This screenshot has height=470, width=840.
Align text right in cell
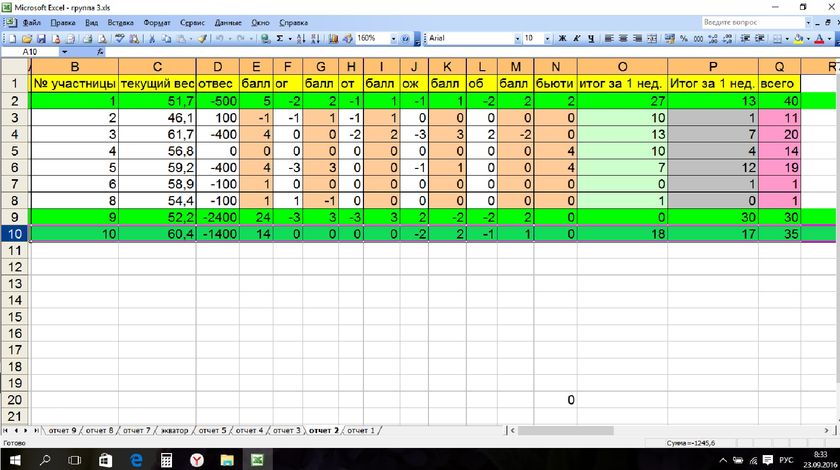pyautogui.click(x=638, y=39)
